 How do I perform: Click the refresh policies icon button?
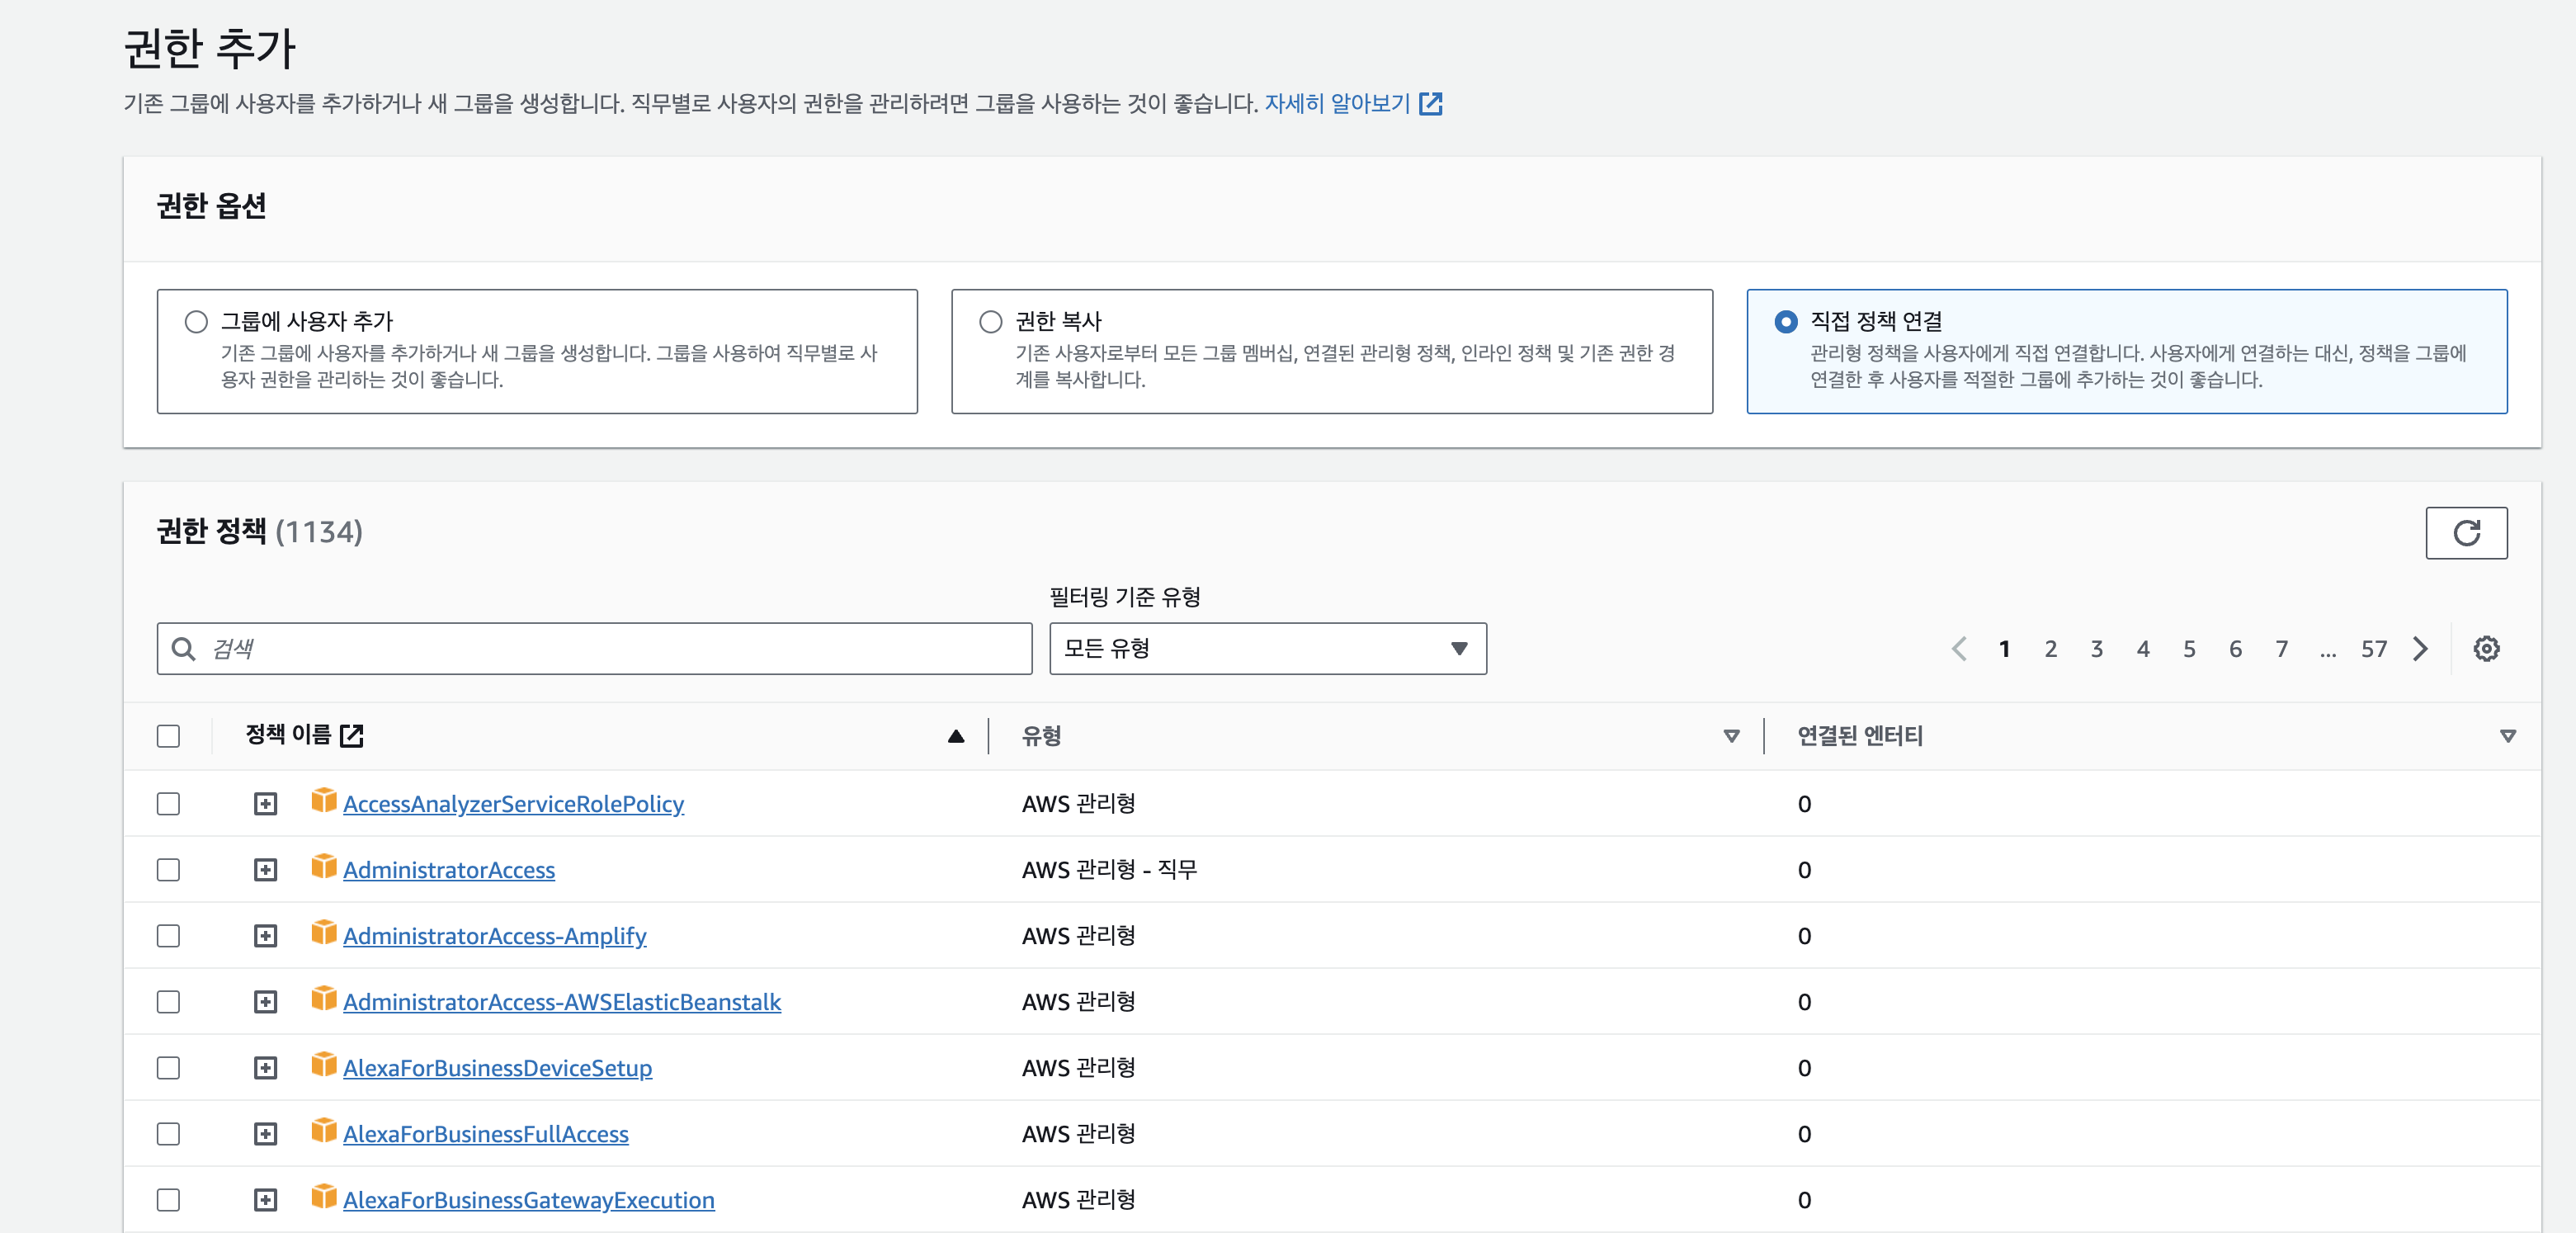click(2465, 533)
